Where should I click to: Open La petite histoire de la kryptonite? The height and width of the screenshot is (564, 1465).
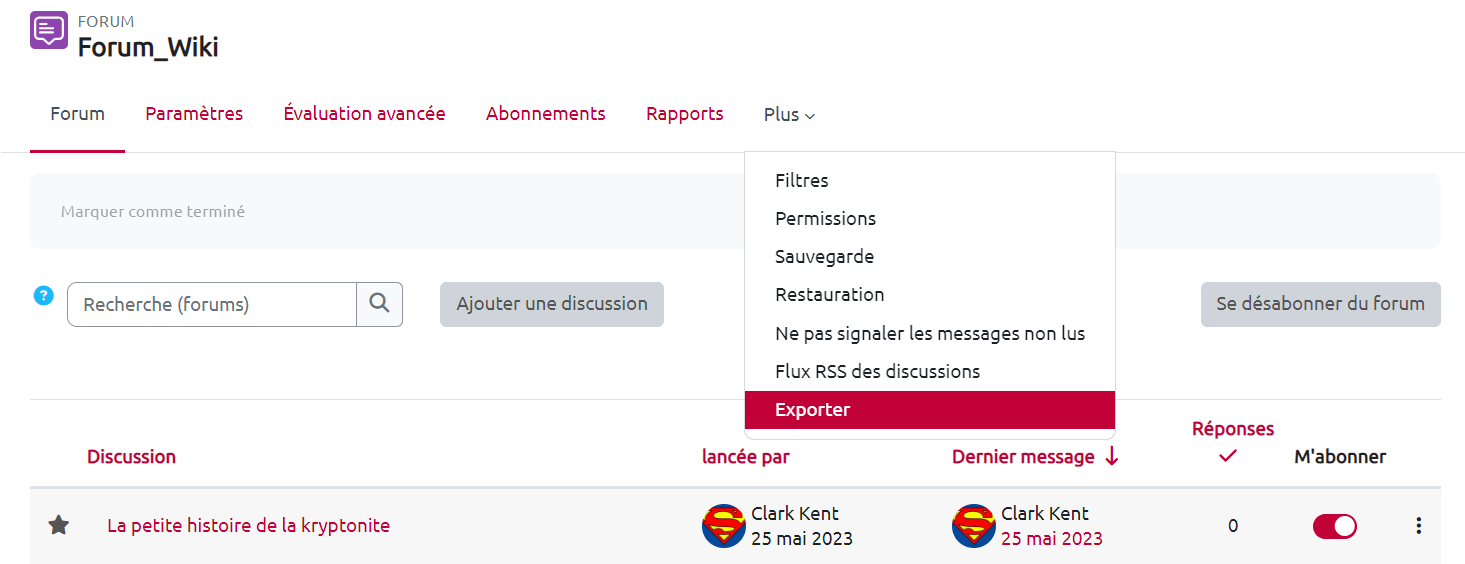[x=248, y=525]
